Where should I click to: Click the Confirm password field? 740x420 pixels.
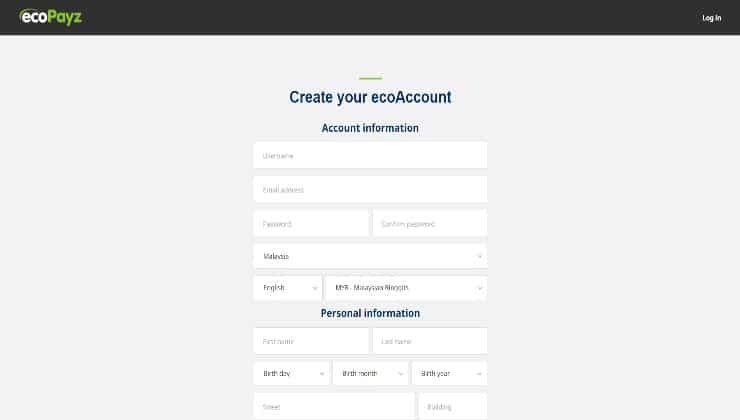tap(429, 224)
